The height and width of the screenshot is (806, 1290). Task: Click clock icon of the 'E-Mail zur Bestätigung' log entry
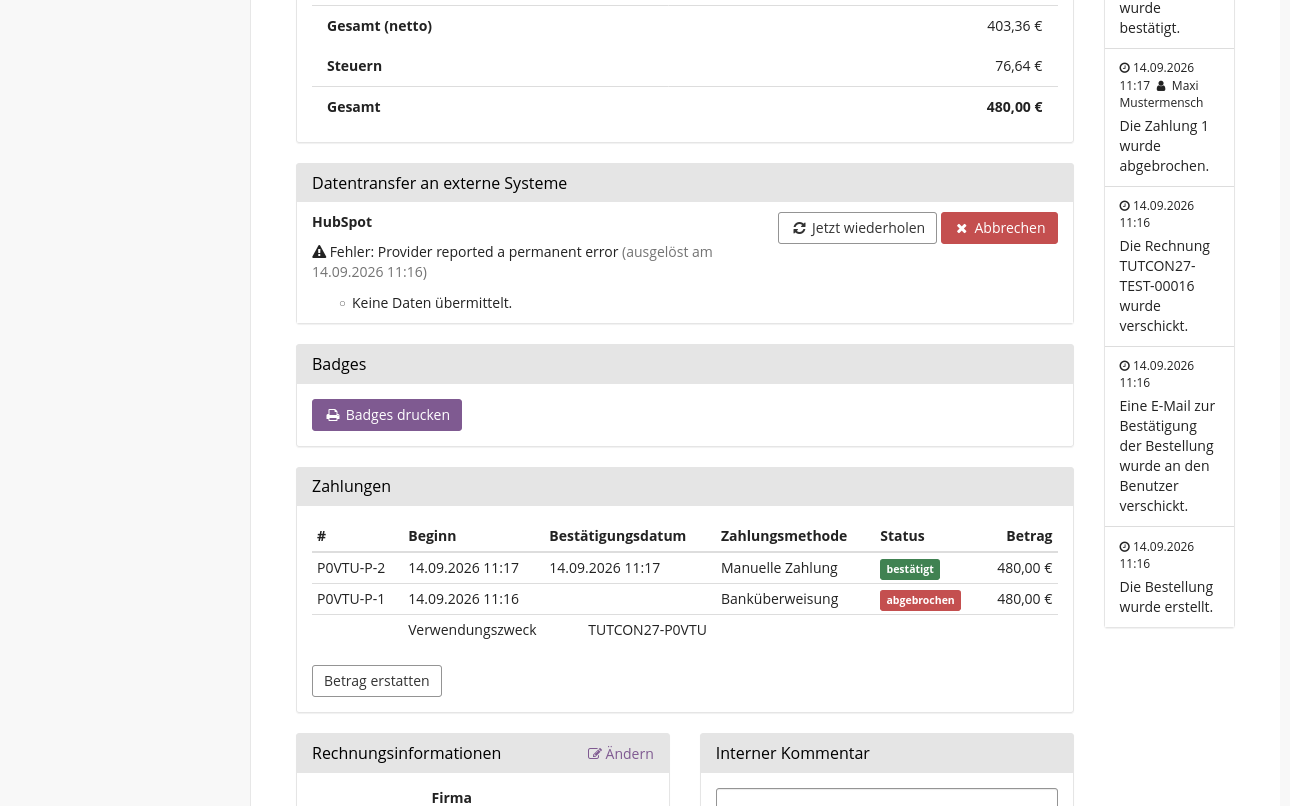[1124, 366]
